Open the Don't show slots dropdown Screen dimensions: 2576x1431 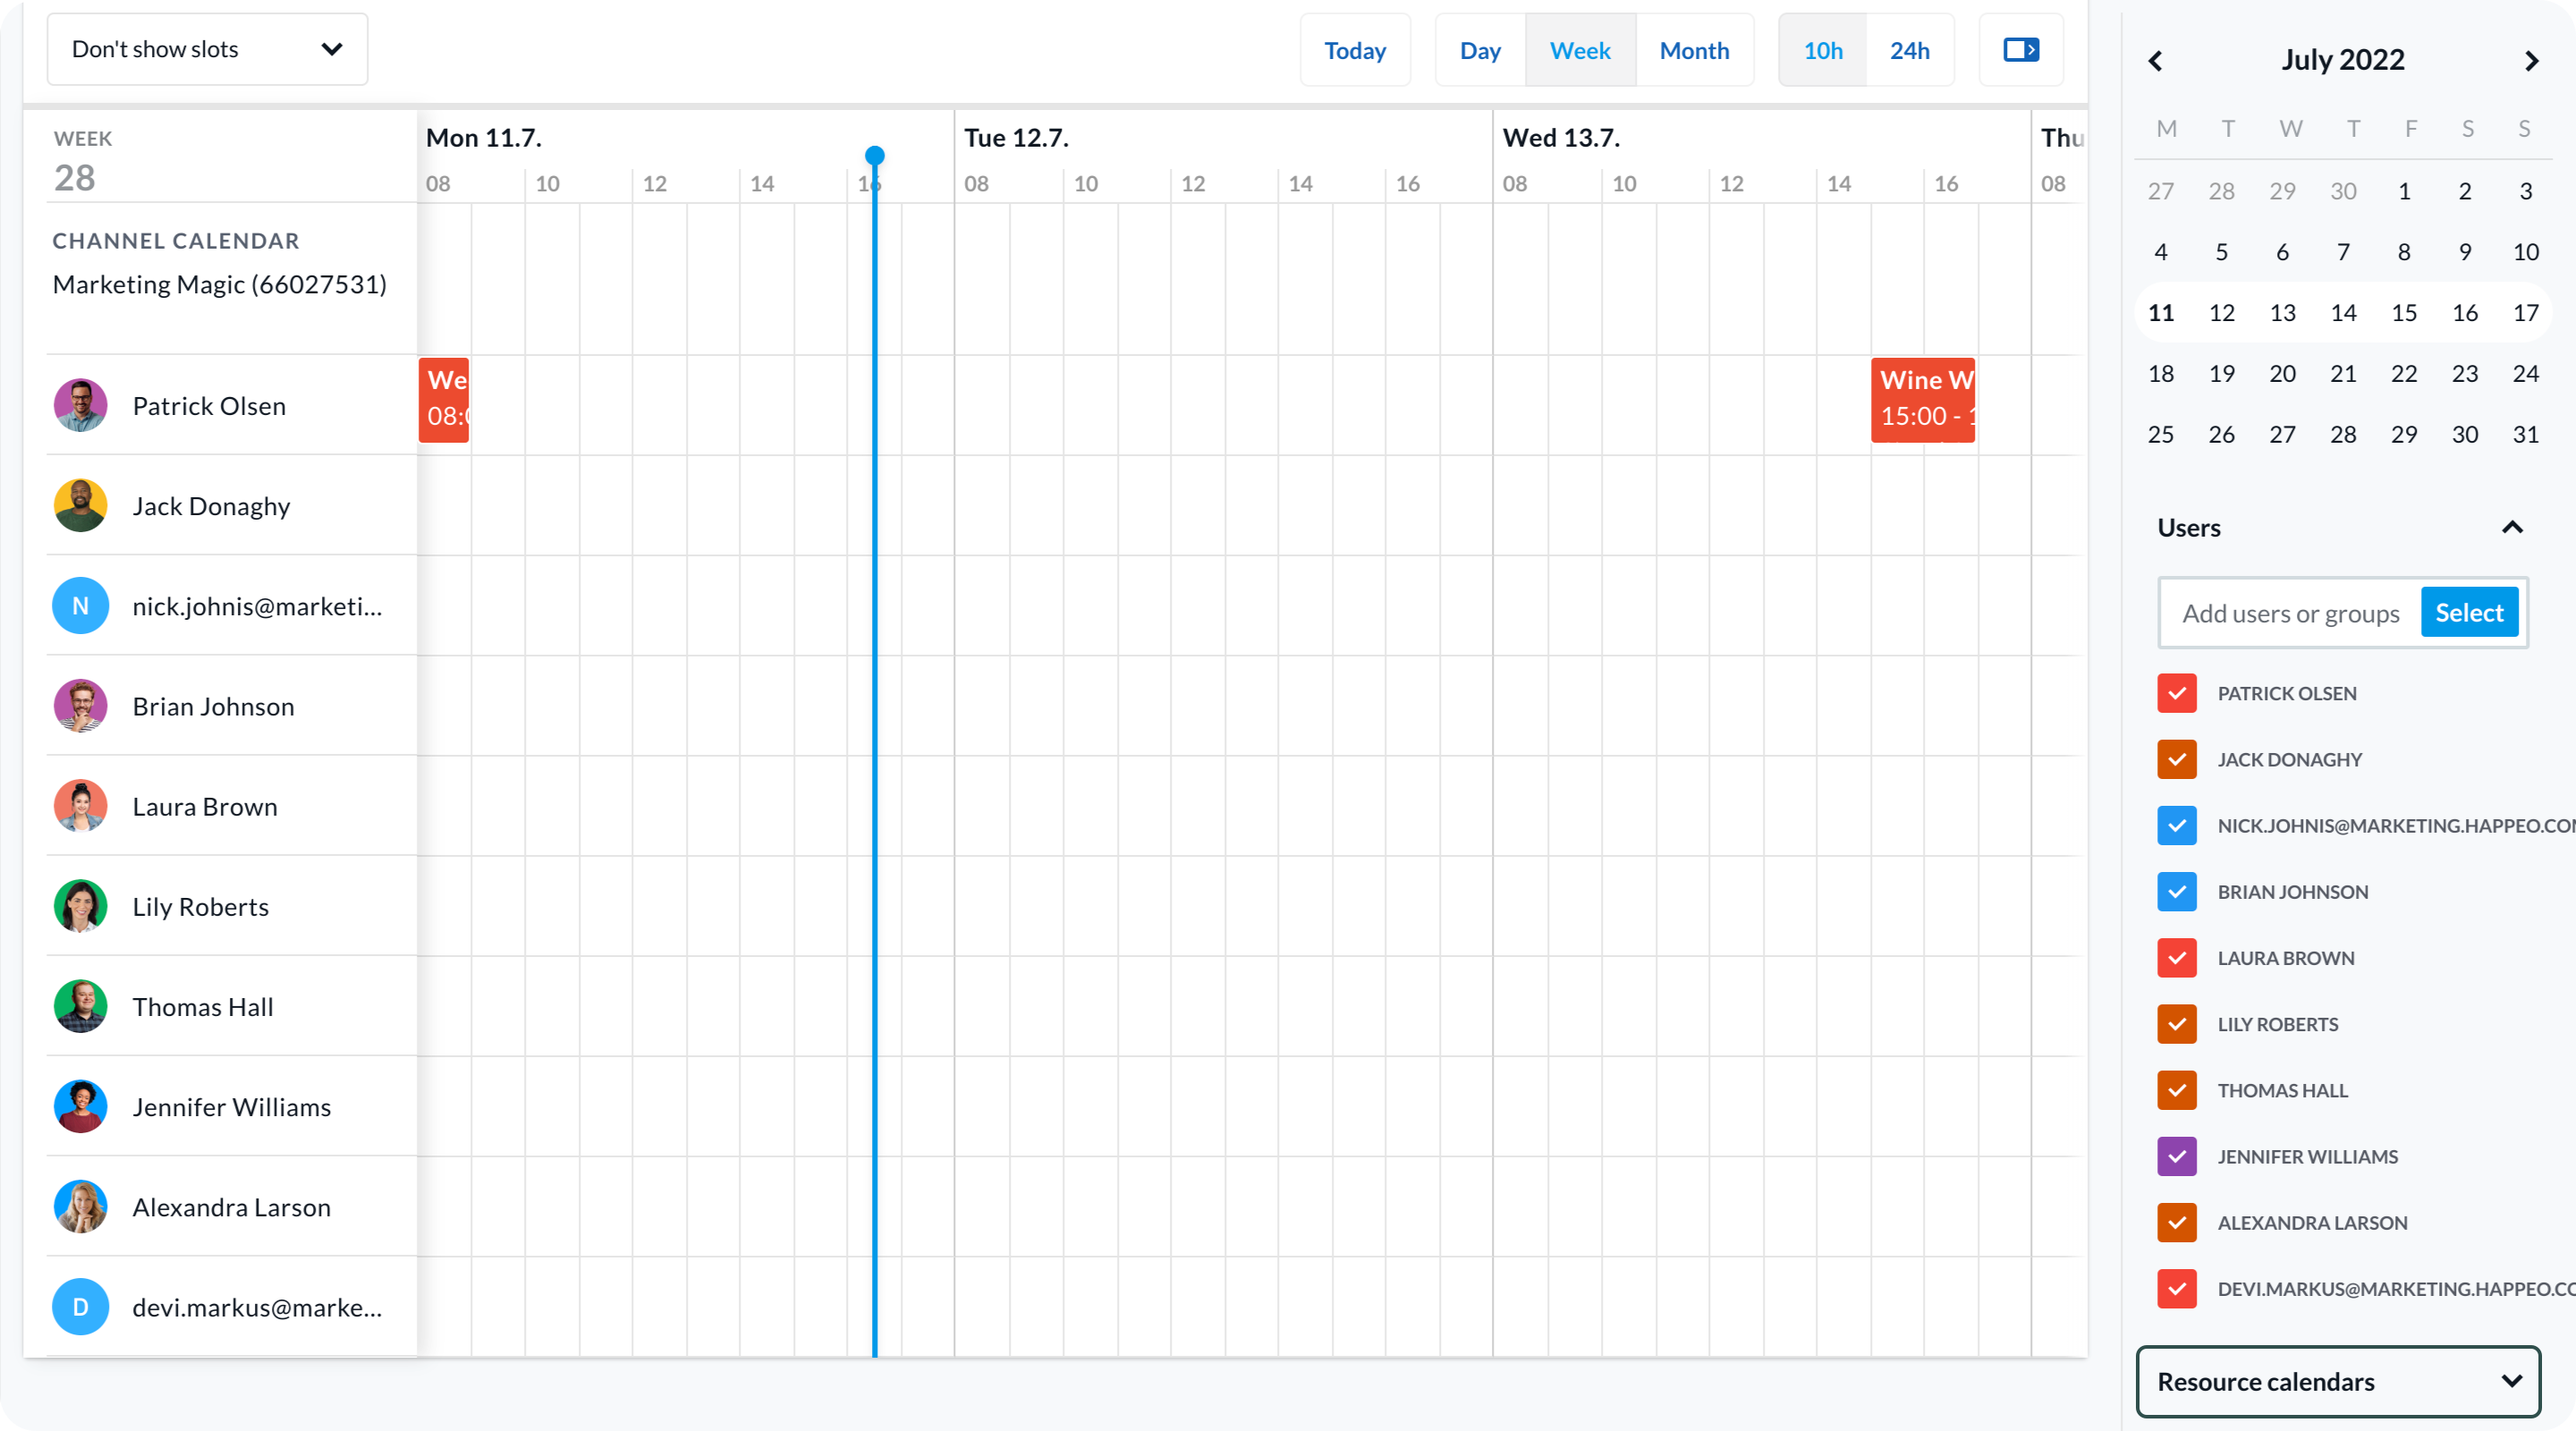(x=207, y=49)
